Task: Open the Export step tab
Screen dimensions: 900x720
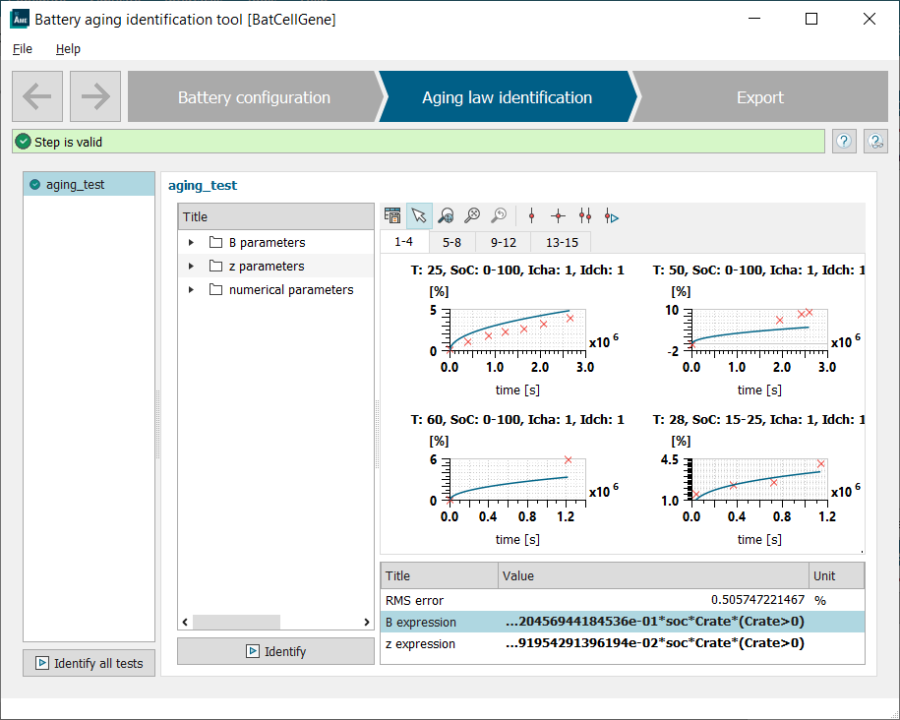Action: coord(760,97)
